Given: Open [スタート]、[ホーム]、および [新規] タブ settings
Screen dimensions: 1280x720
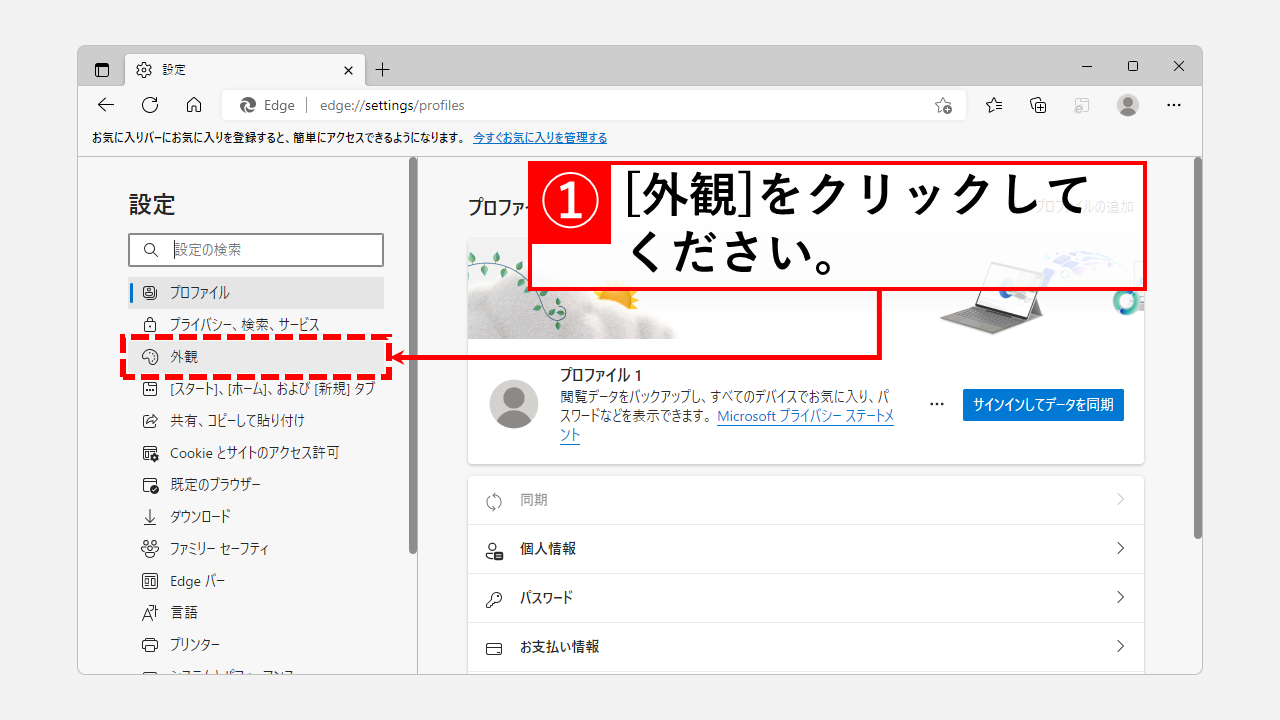Looking at the screenshot, I should (256, 389).
